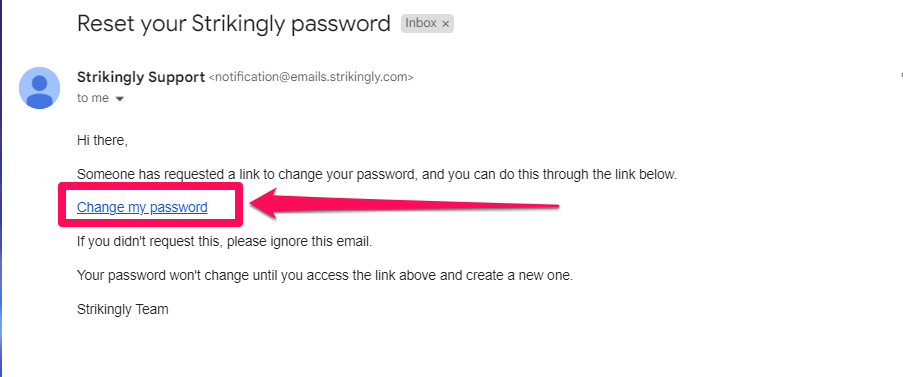The height and width of the screenshot is (377, 903).
Task: Click the "Strikingly Support" sender name
Action: [x=141, y=77]
